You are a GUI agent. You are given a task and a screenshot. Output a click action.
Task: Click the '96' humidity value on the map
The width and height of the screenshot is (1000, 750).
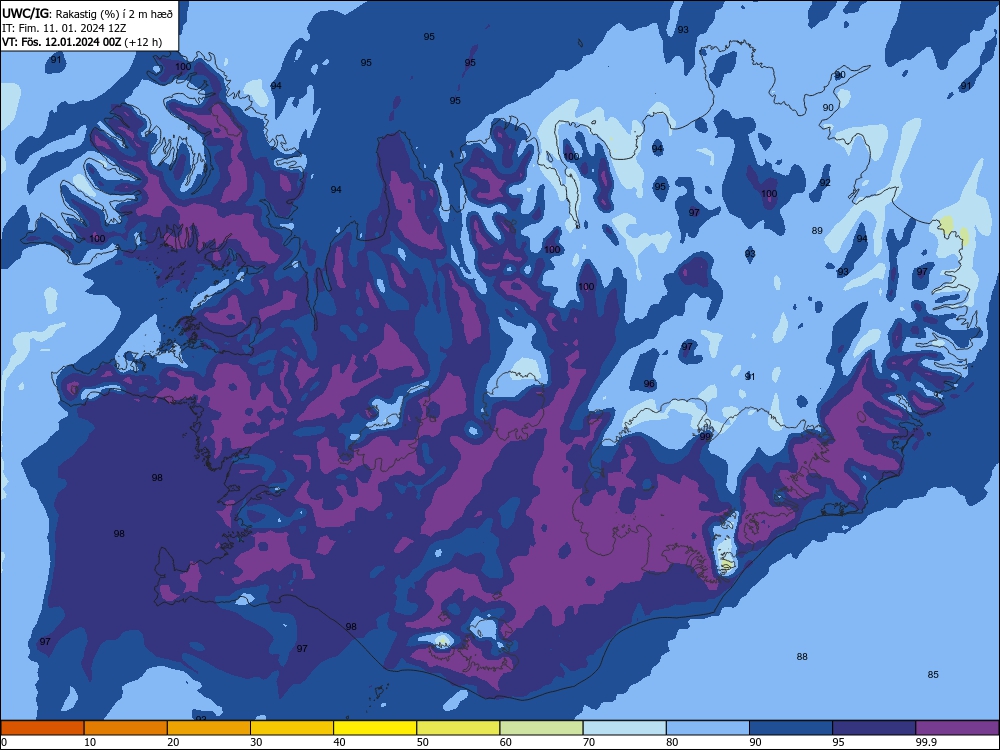pos(649,383)
